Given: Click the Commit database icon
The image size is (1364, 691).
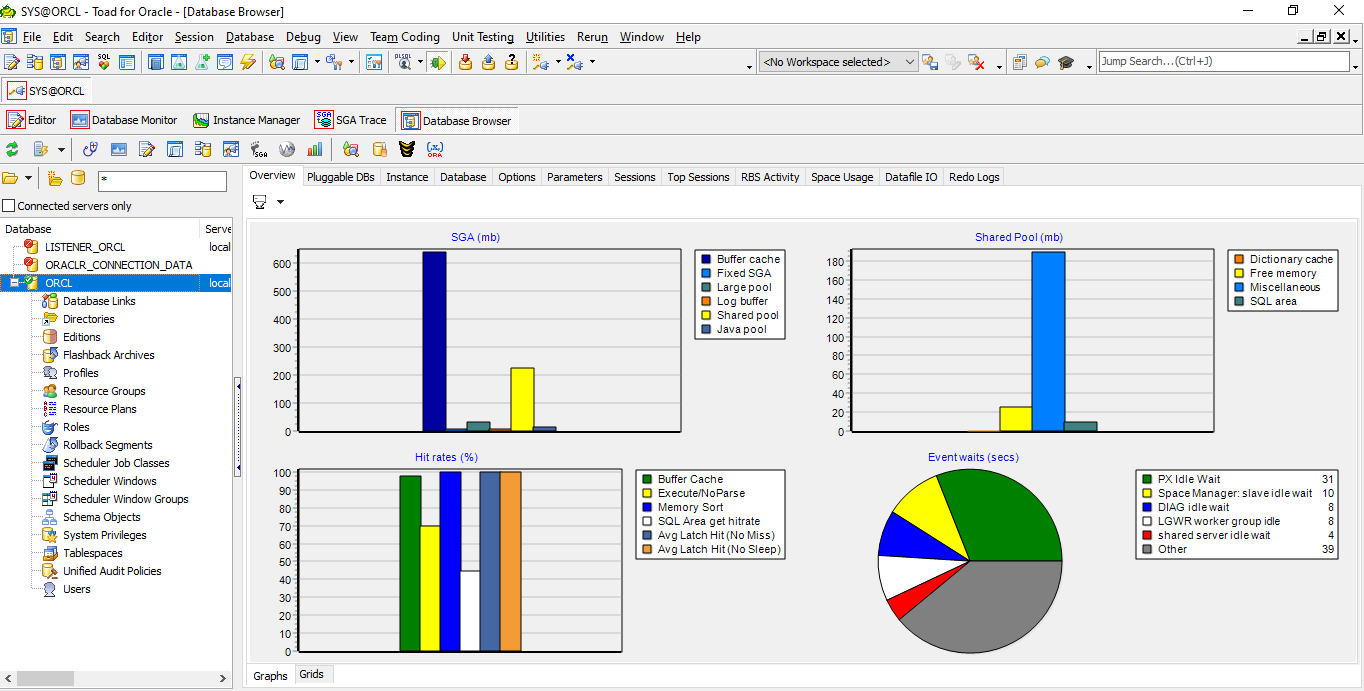Looking at the screenshot, I should [465, 62].
